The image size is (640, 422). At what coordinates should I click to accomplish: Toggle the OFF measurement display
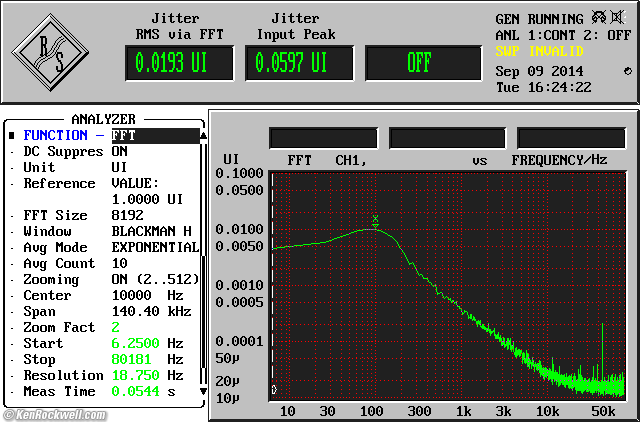coord(419,63)
